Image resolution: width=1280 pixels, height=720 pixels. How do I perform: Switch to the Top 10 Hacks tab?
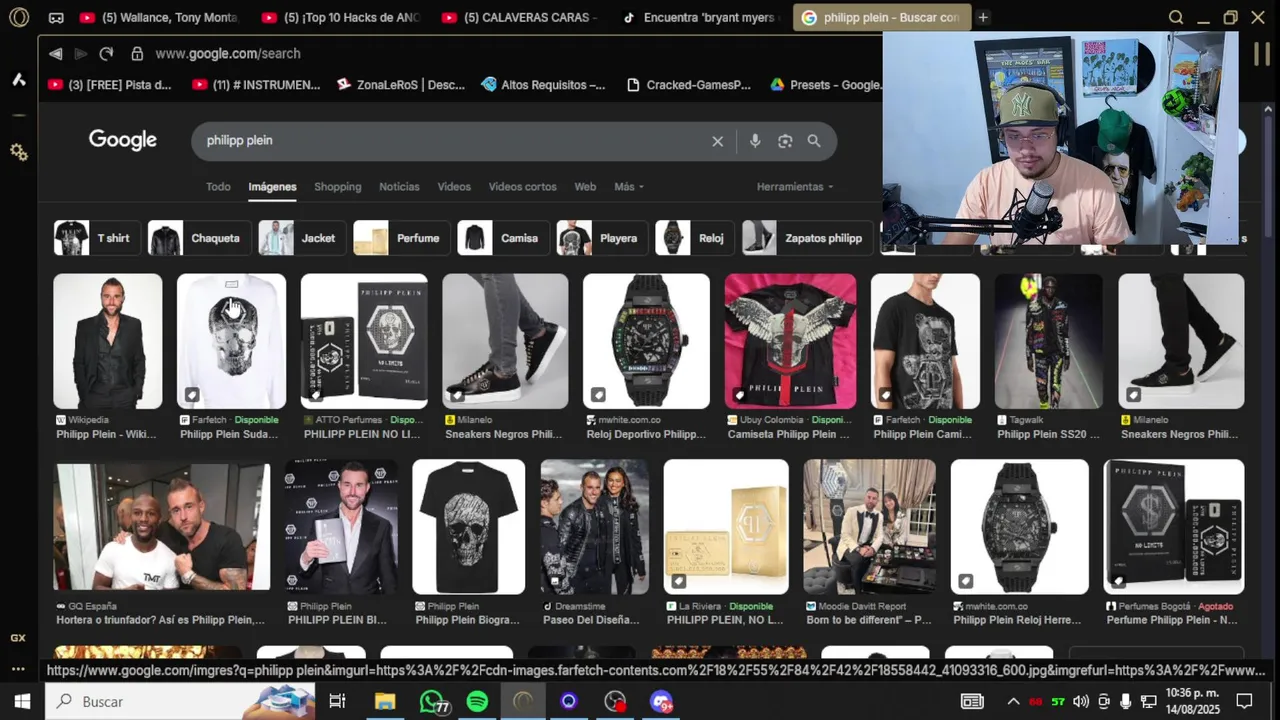(342, 17)
